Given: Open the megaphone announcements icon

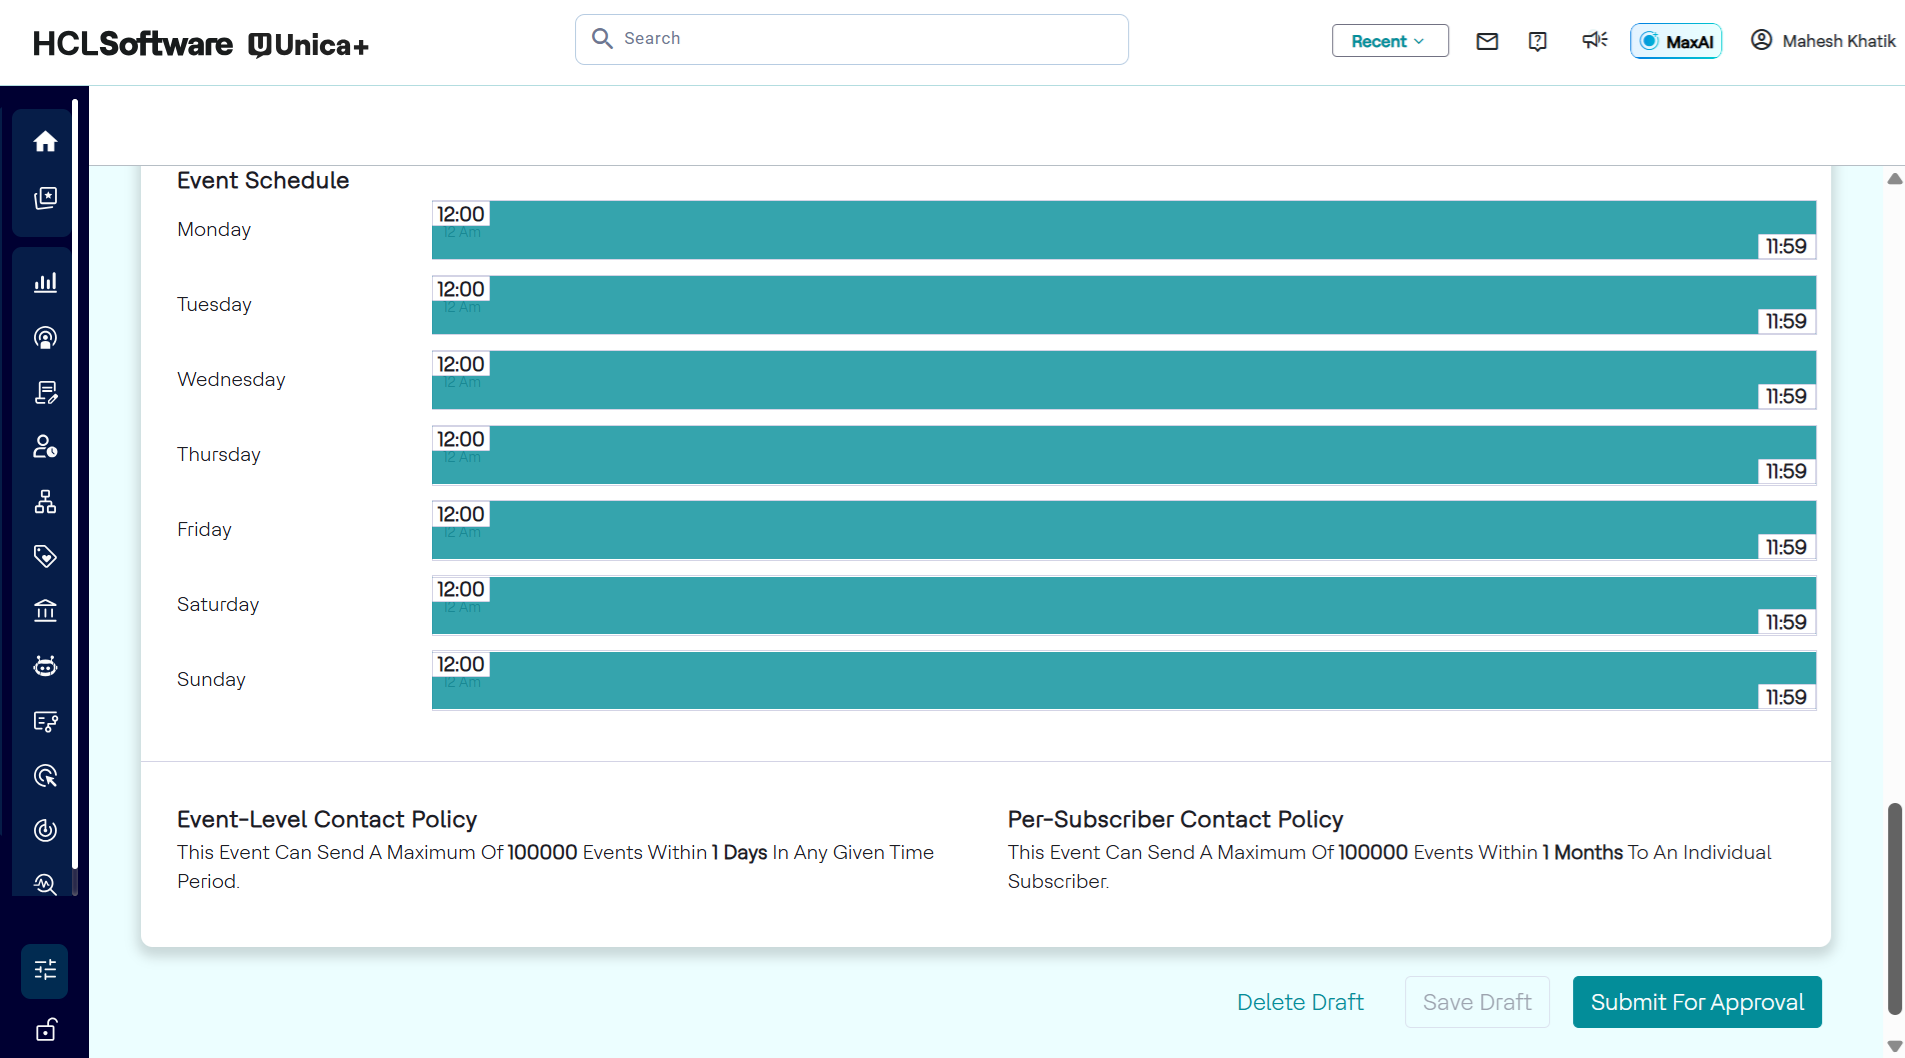Looking at the screenshot, I should 1594,40.
